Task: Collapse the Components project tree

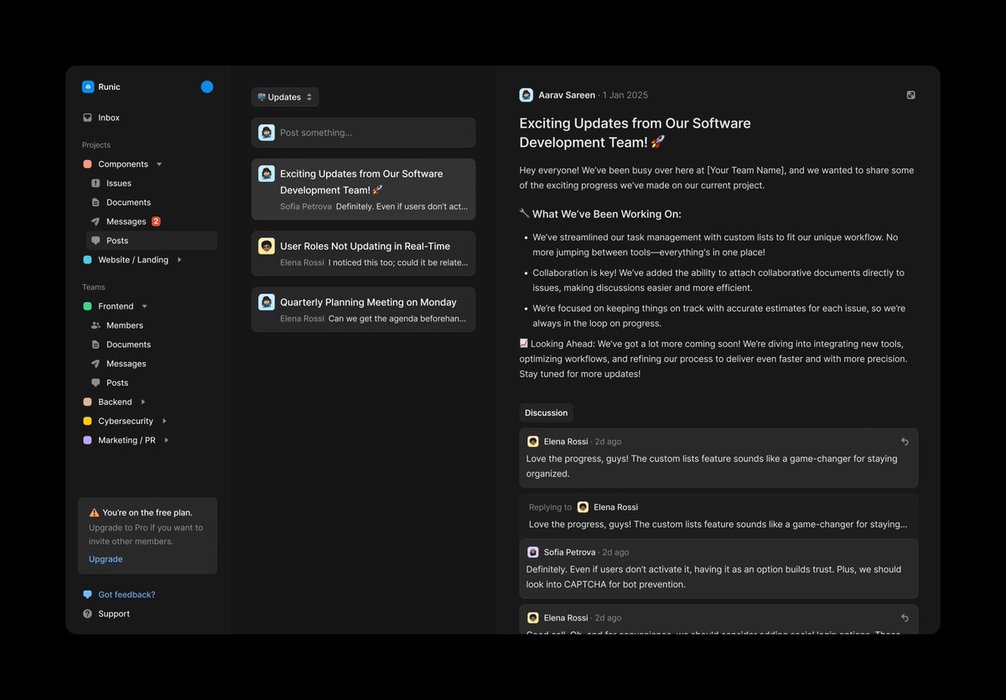Action: (159, 164)
